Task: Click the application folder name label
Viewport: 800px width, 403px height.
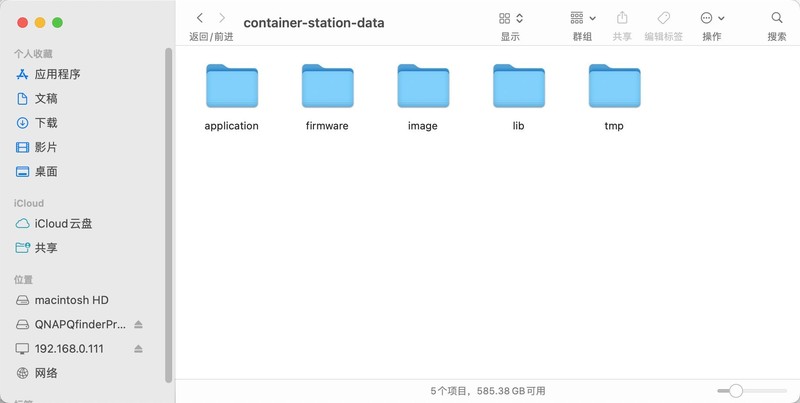Action: pos(232,125)
